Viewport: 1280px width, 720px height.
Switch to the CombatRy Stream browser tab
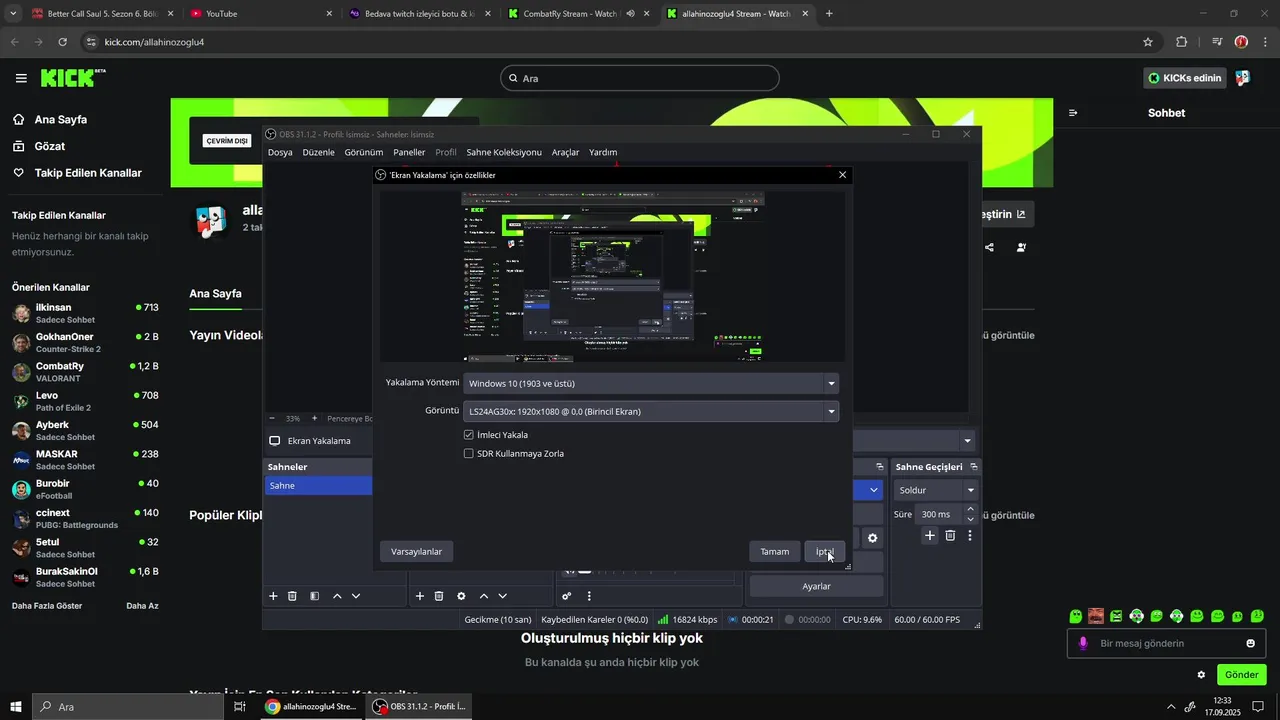pyautogui.click(x=578, y=14)
